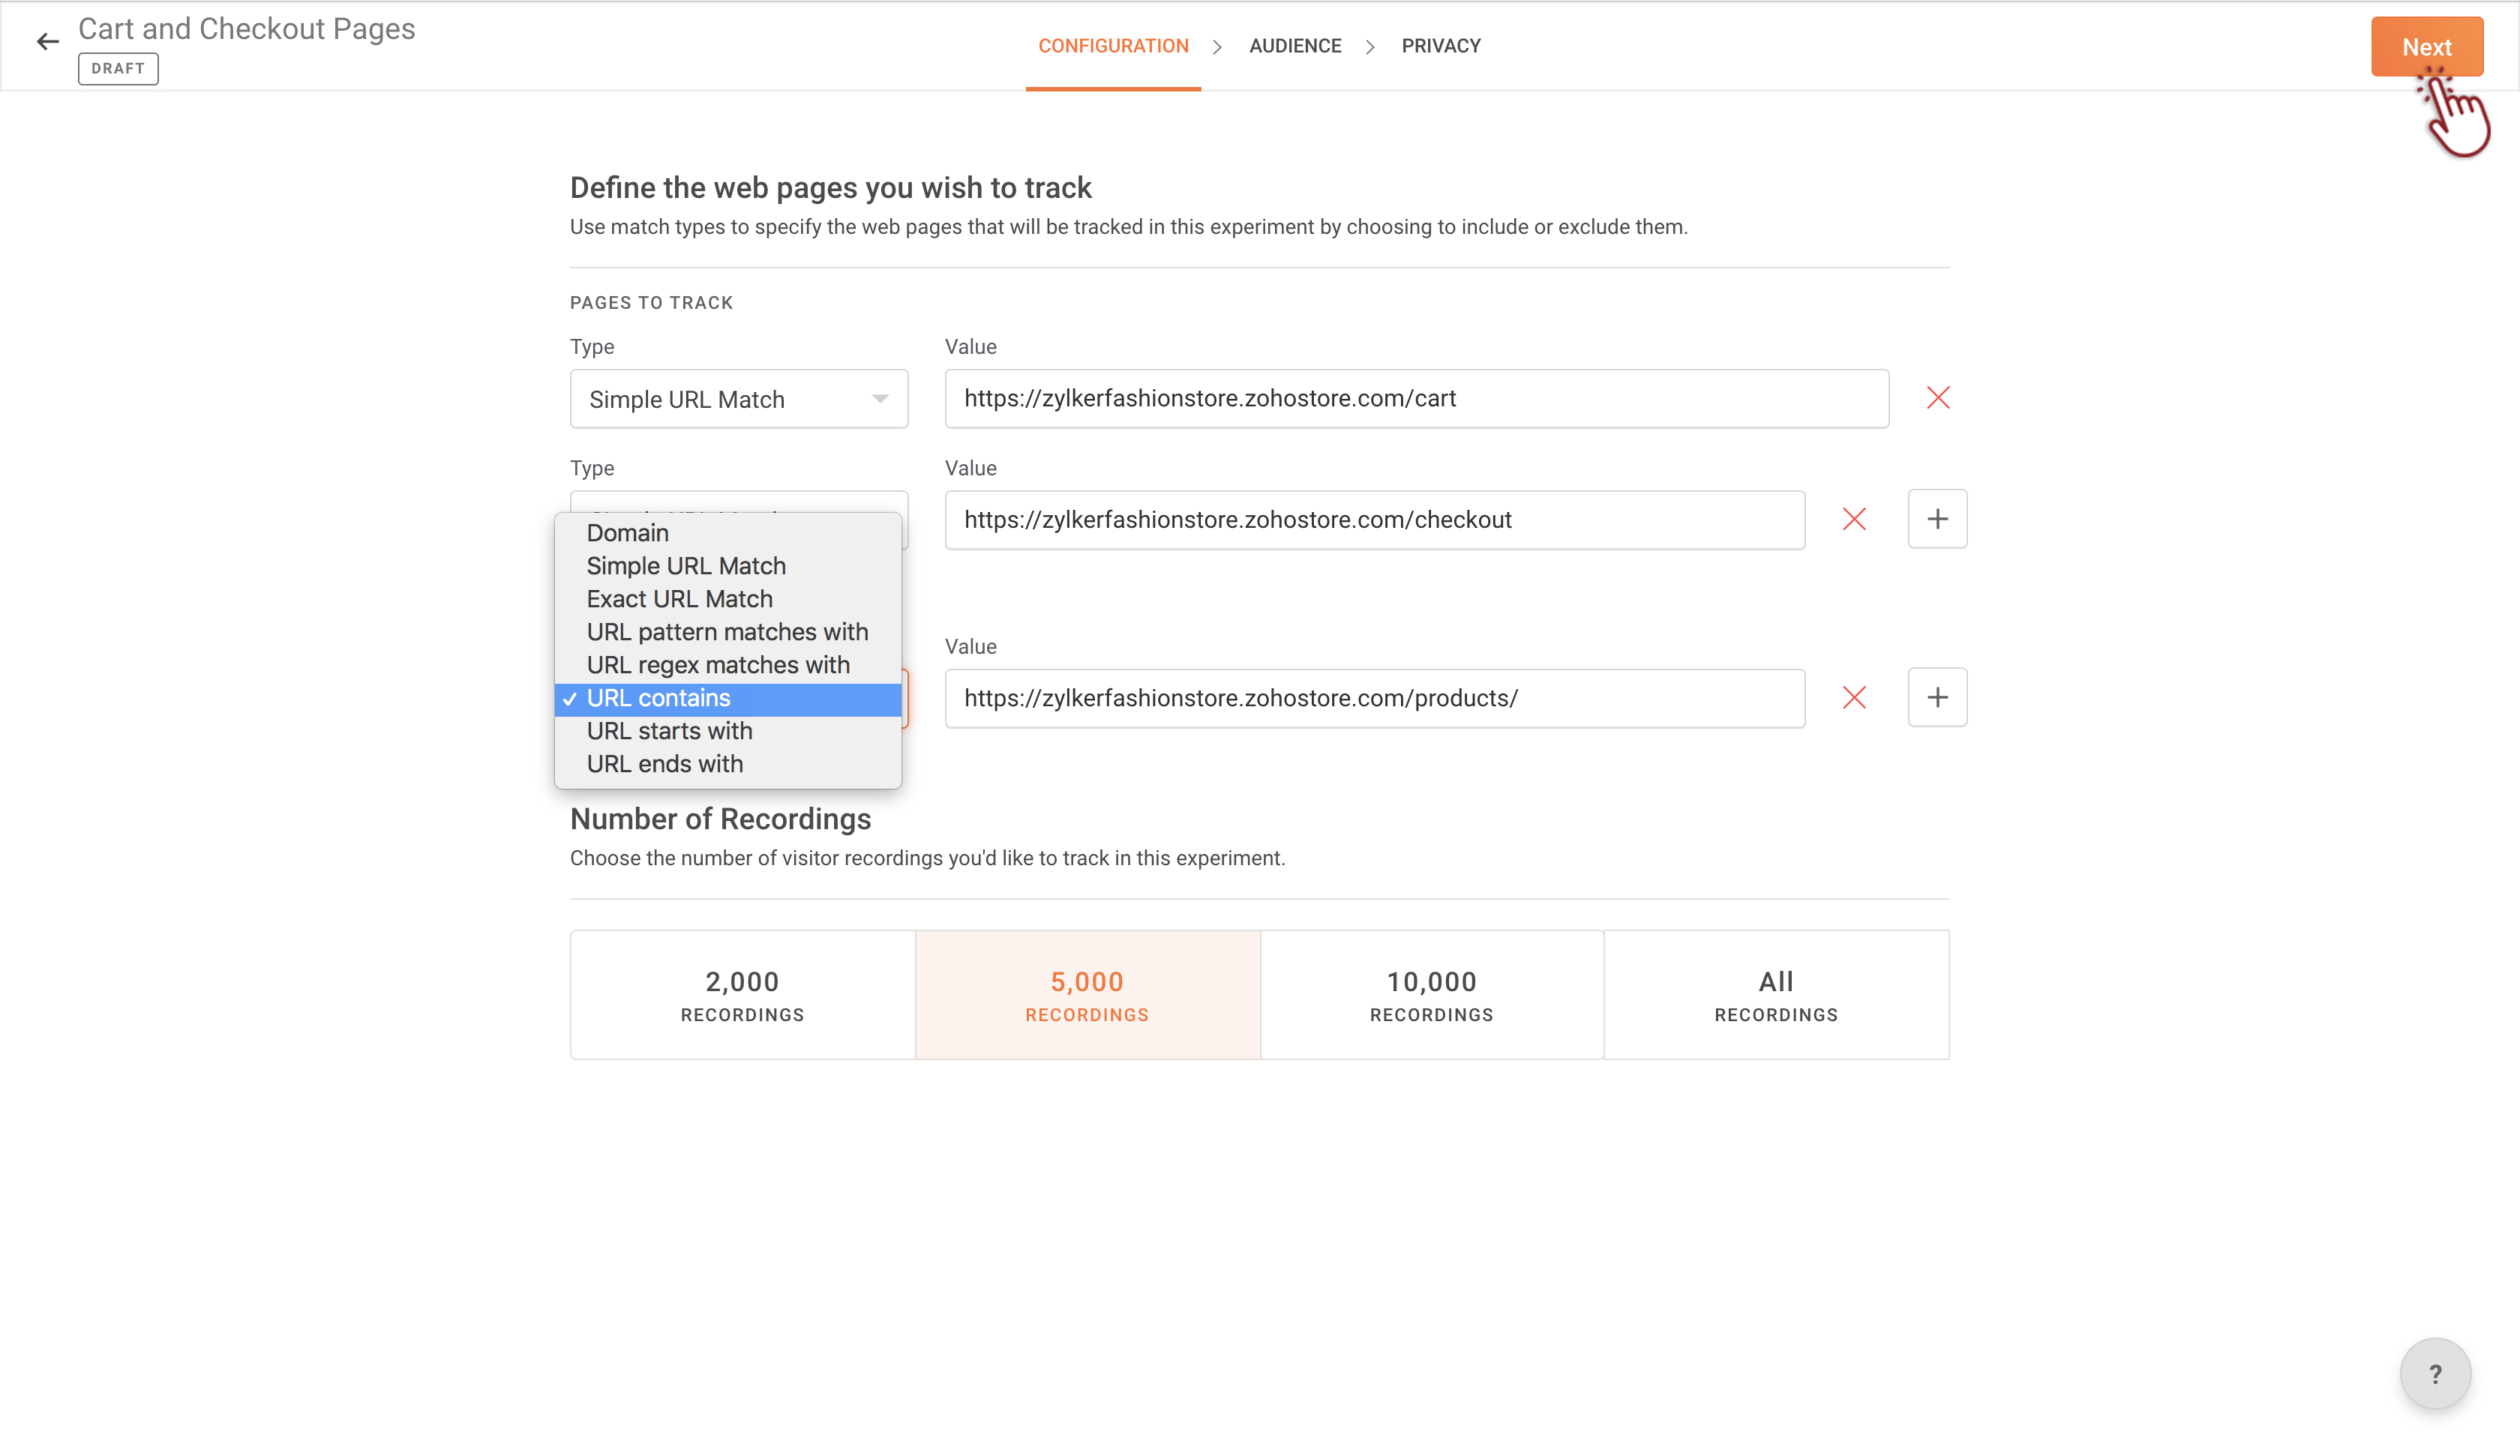Open the help question mark button

pyautogui.click(x=2434, y=1373)
